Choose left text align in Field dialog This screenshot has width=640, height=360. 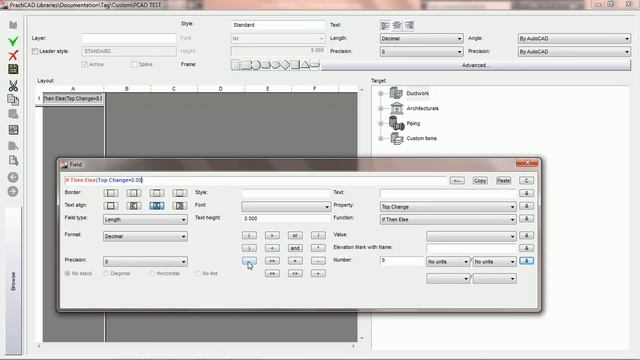click(x=134, y=206)
